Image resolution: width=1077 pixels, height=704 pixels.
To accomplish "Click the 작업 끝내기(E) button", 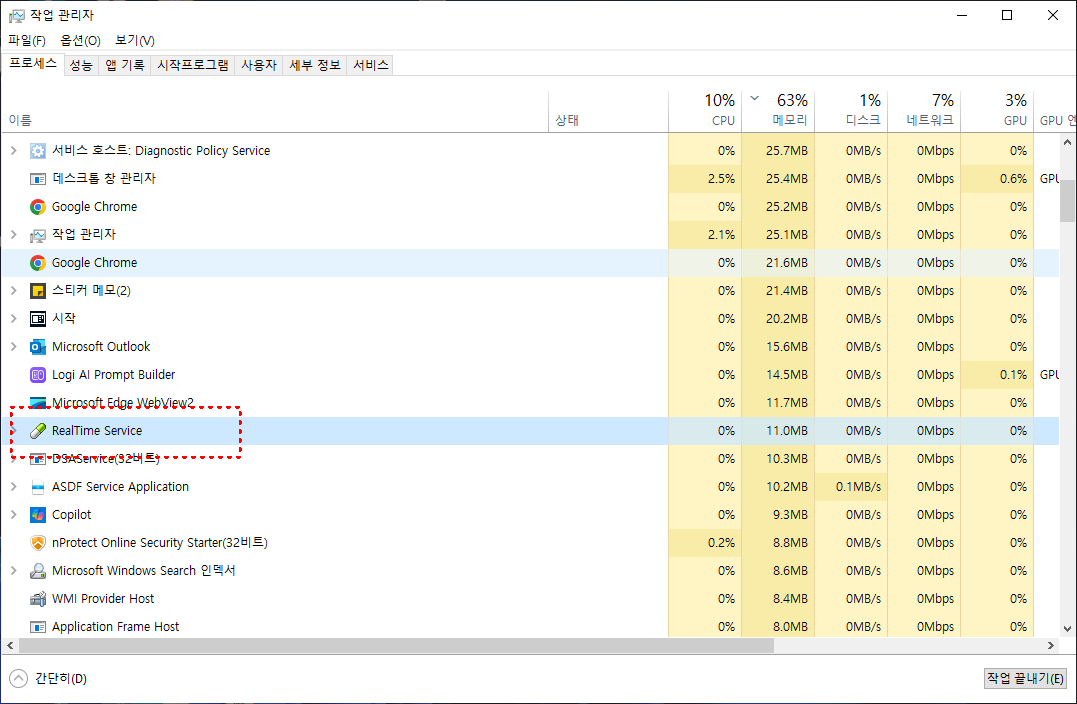I will tap(1025, 679).
